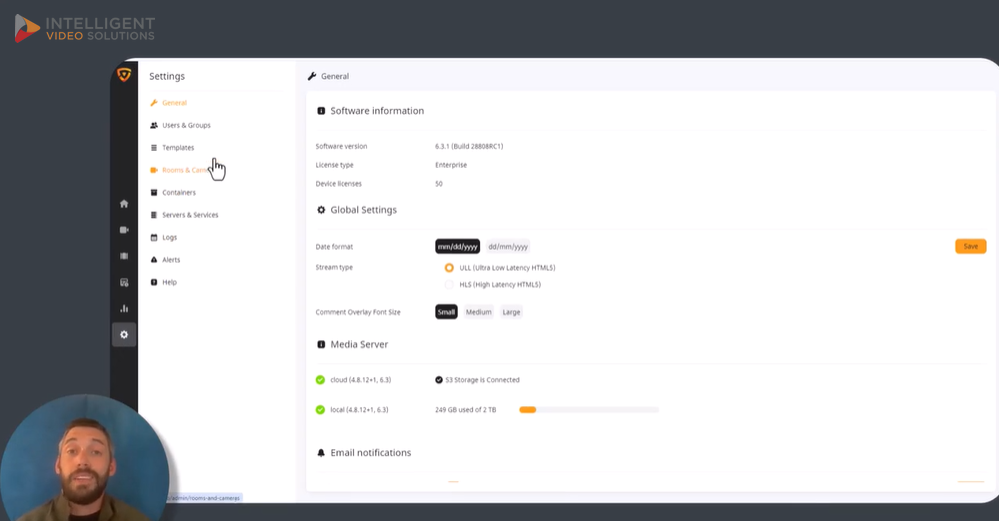The height and width of the screenshot is (521, 999).
Task: Click the bell icon beside Alerts
Action: coord(154,260)
